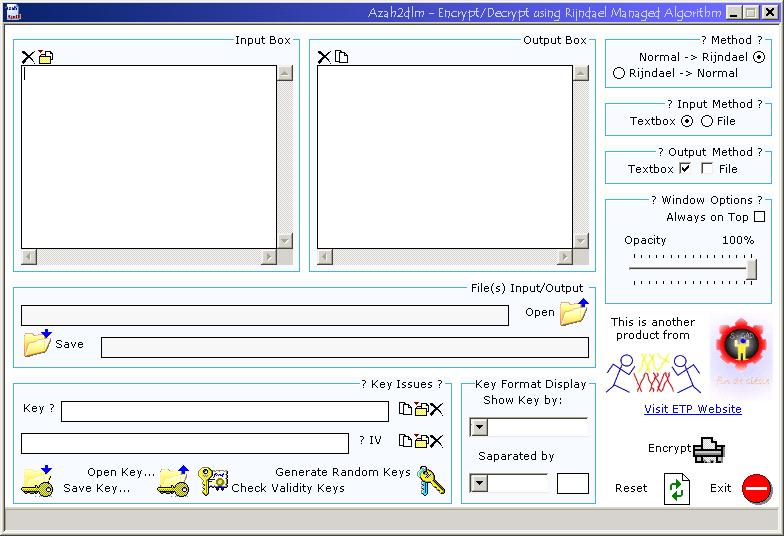Viewport: 784px width, 536px height.
Task: Click the Input Box scroll up arrow
Action: [285, 73]
